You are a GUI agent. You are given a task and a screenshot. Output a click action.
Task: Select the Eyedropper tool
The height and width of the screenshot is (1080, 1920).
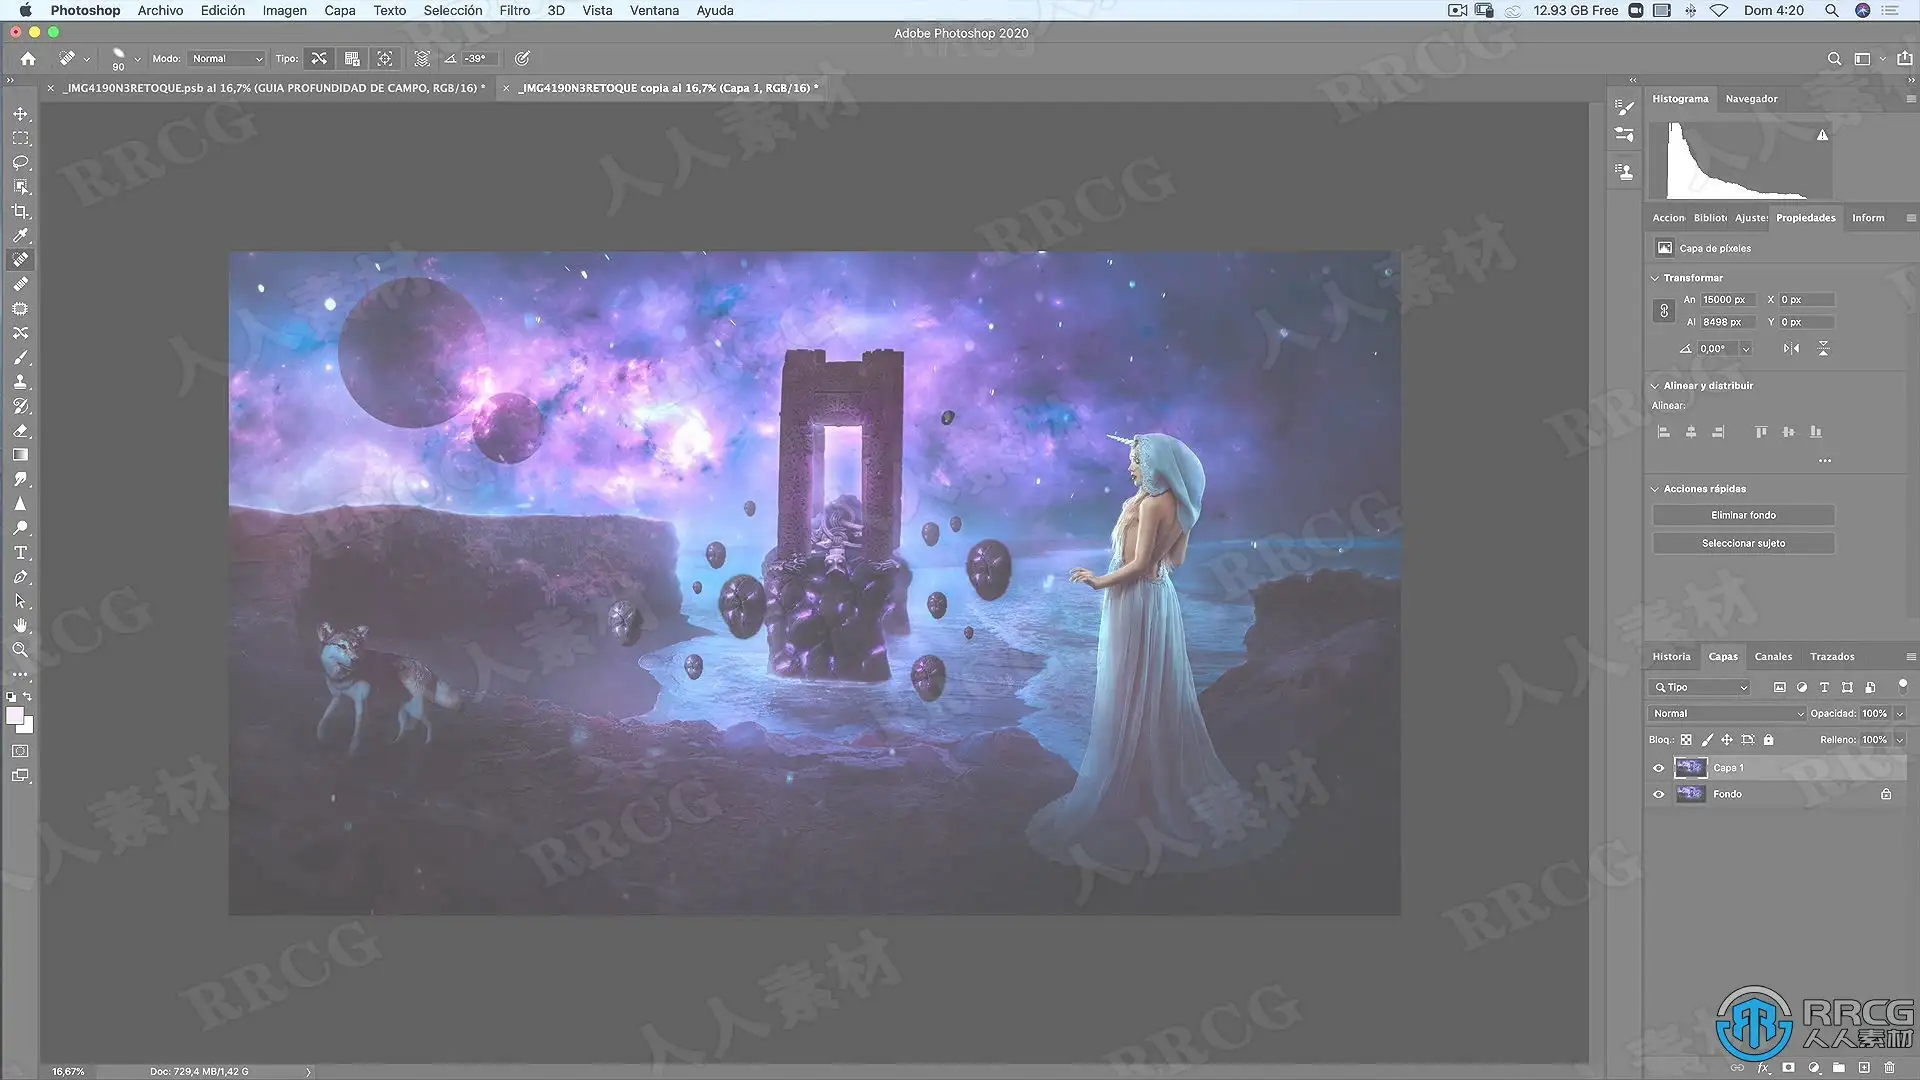[20, 236]
